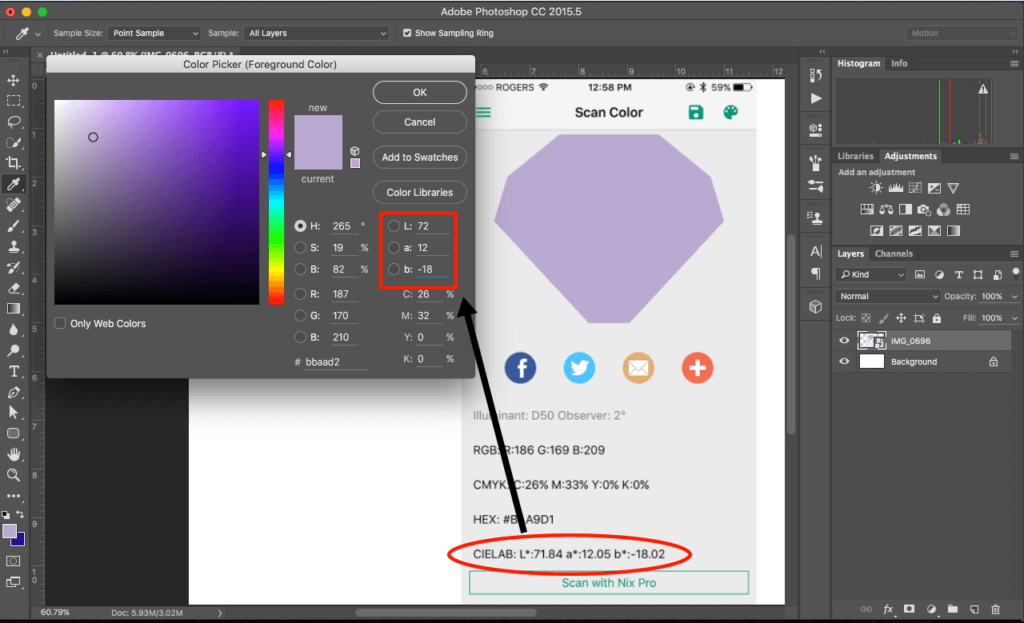Viewport: 1024px width, 623px height.
Task: Pick a hue on the vertical color slider
Action: tap(277, 200)
